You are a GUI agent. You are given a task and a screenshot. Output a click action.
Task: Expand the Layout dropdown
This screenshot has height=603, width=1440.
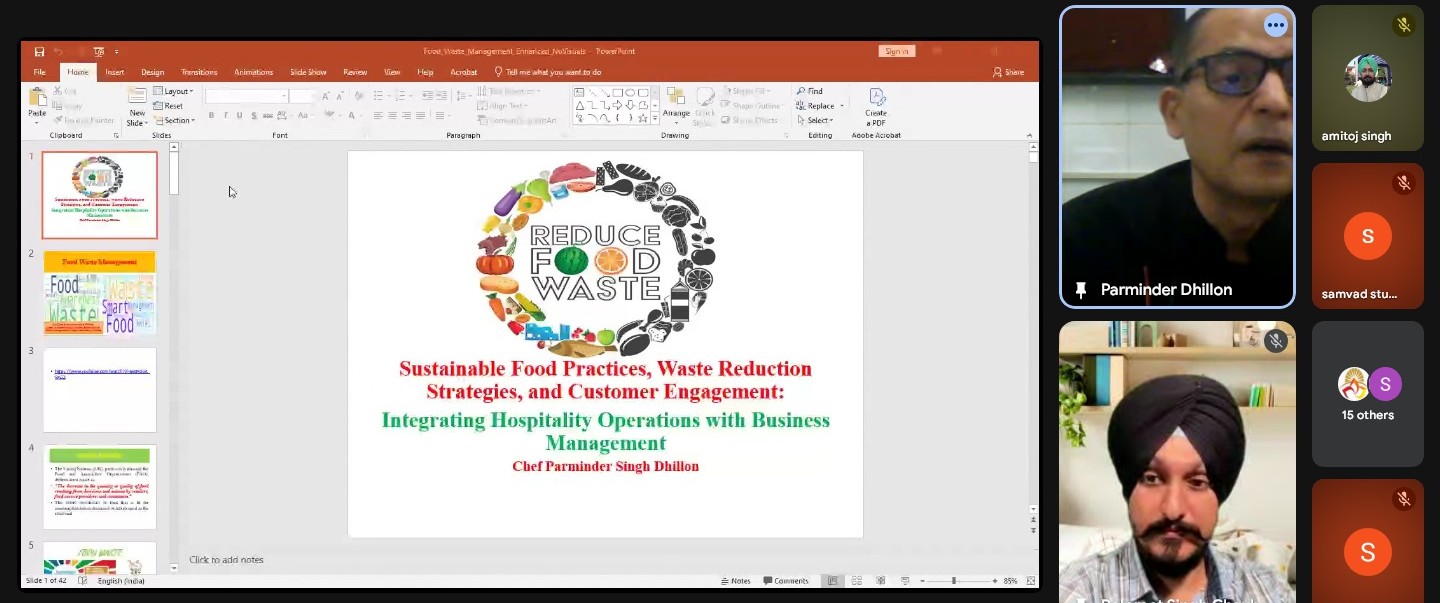(176, 91)
